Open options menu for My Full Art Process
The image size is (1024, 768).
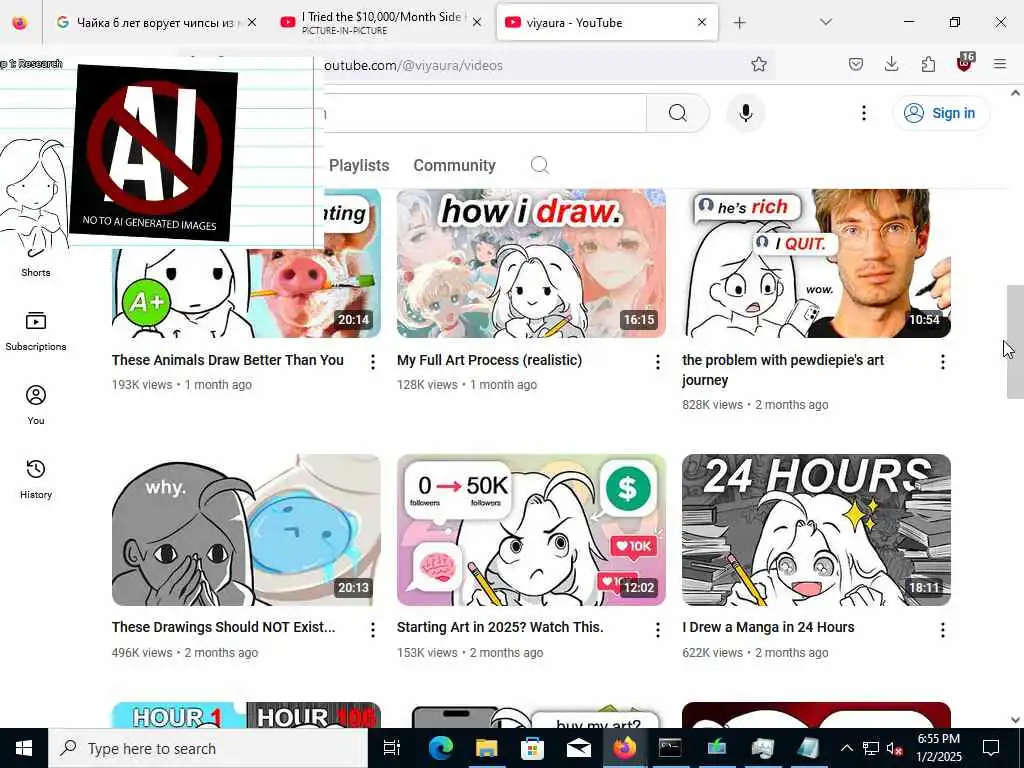pyautogui.click(x=658, y=362)
